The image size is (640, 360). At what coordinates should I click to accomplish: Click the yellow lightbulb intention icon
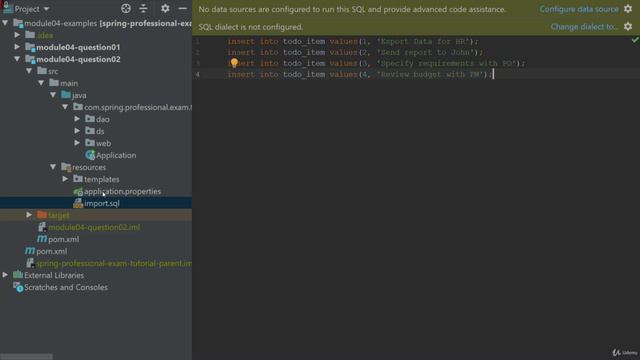pyautogui.click(x=234, y=62)
